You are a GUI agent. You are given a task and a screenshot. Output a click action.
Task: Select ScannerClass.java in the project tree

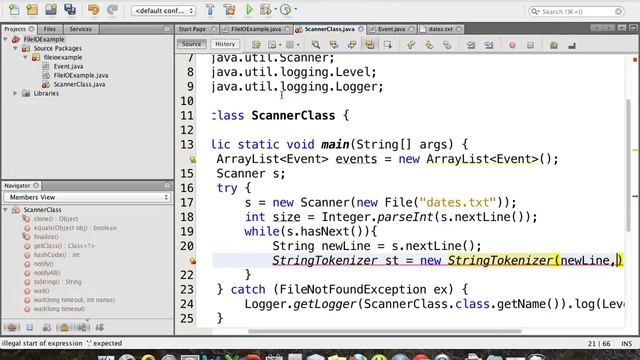pyautogui.click(x=79, y=84)
